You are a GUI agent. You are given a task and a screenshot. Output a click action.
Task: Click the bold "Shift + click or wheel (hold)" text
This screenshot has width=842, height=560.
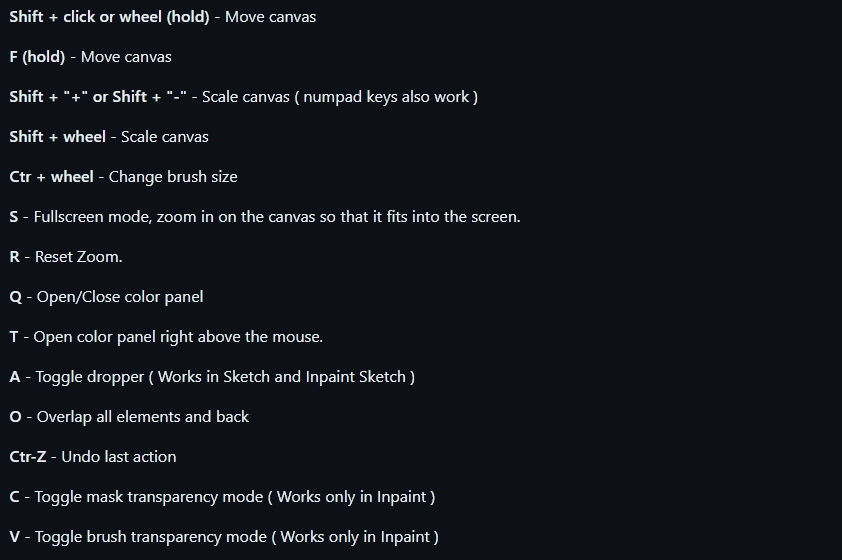(109, 17)
